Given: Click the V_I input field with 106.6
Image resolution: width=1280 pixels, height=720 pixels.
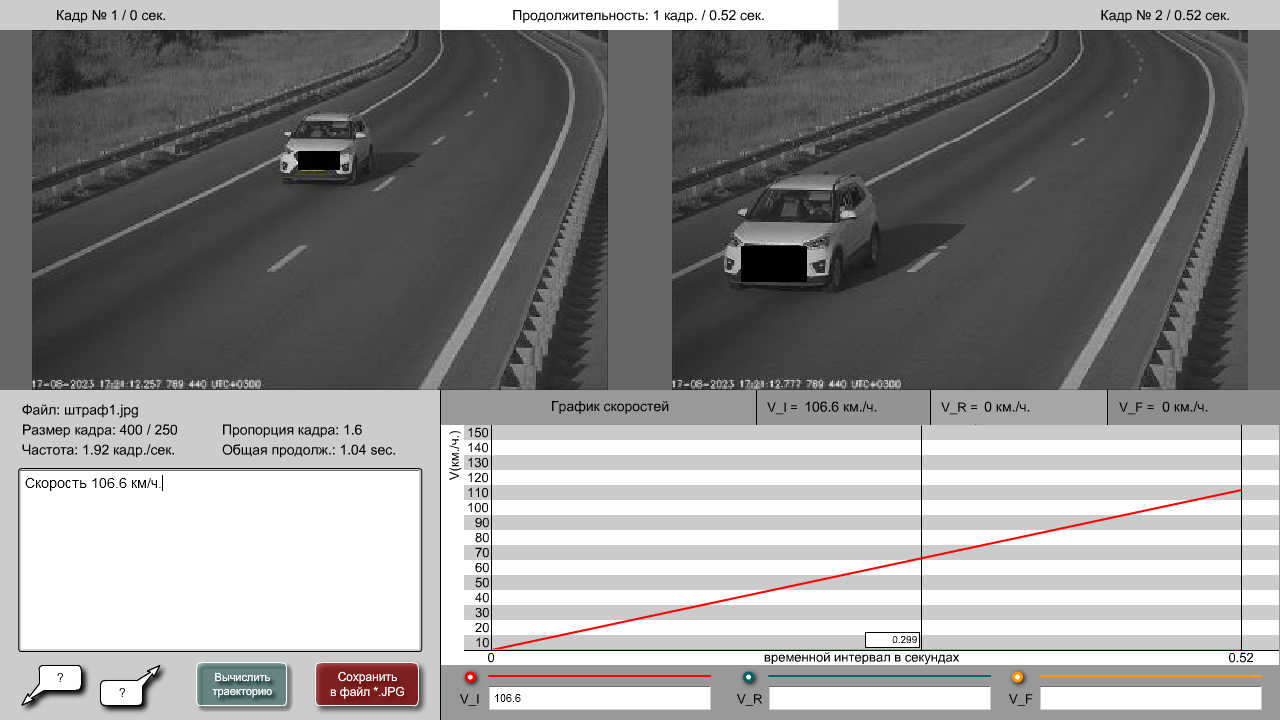Looking at the screenshot, I should click(x=599, y=699).
